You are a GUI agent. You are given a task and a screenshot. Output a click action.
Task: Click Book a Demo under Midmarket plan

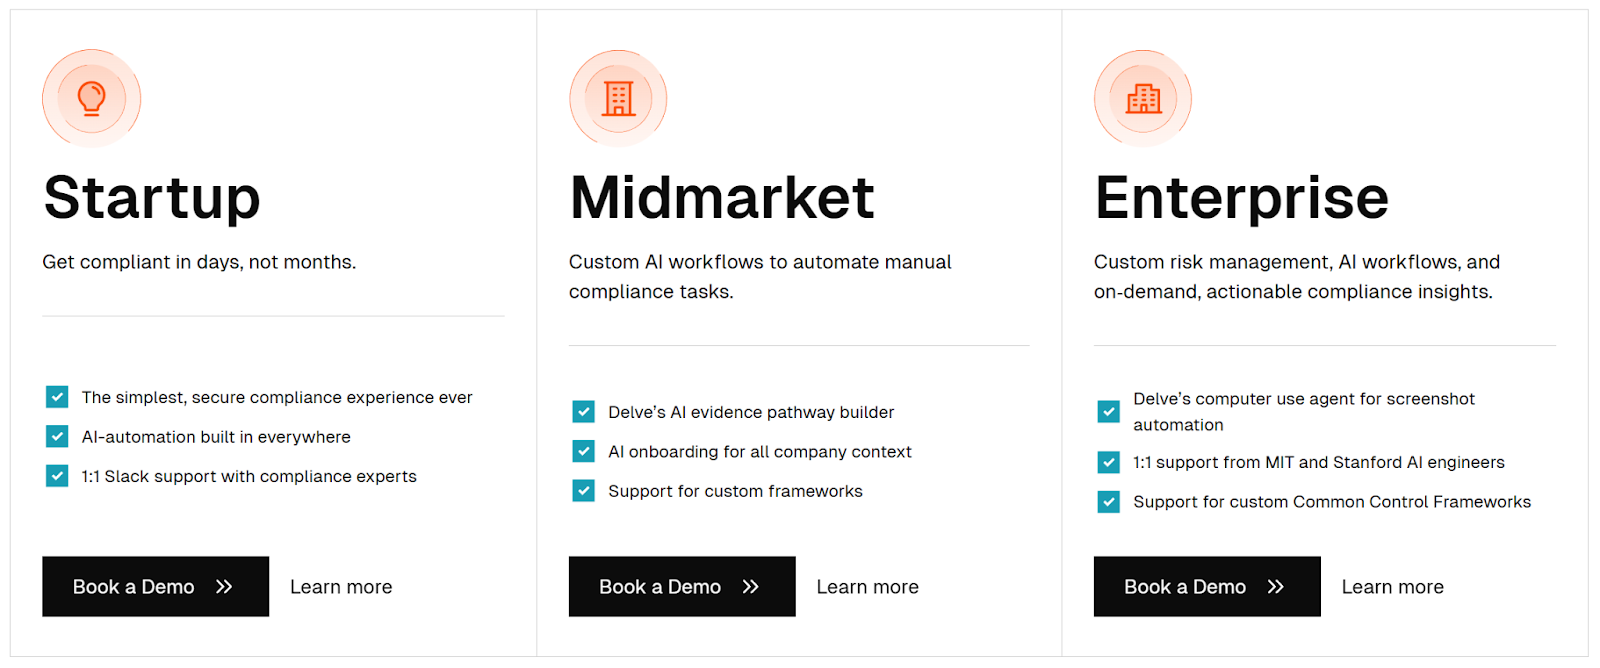(681, 586)
